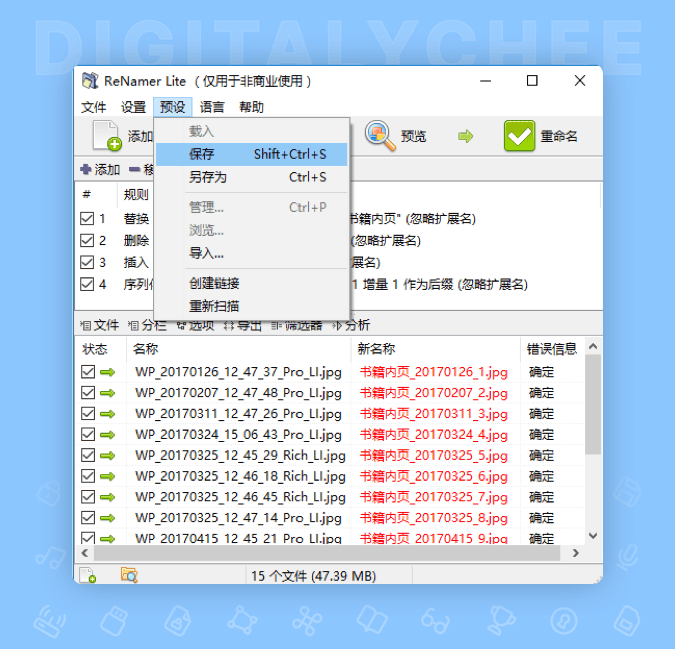
Task: Toggle the checkbox for rule 2 删除
Action: (x=87, y=240)
